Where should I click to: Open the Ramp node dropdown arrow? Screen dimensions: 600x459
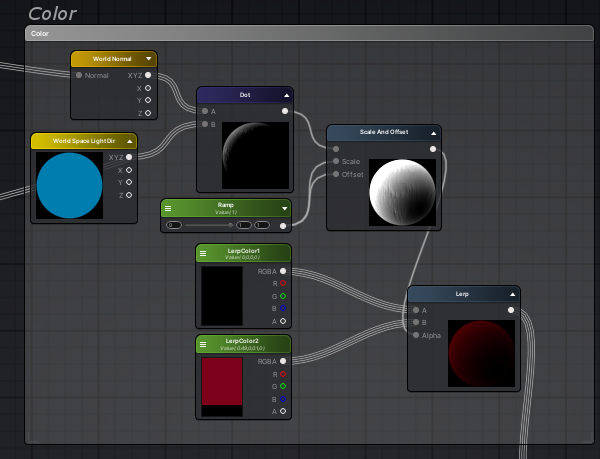pos(284,208)
